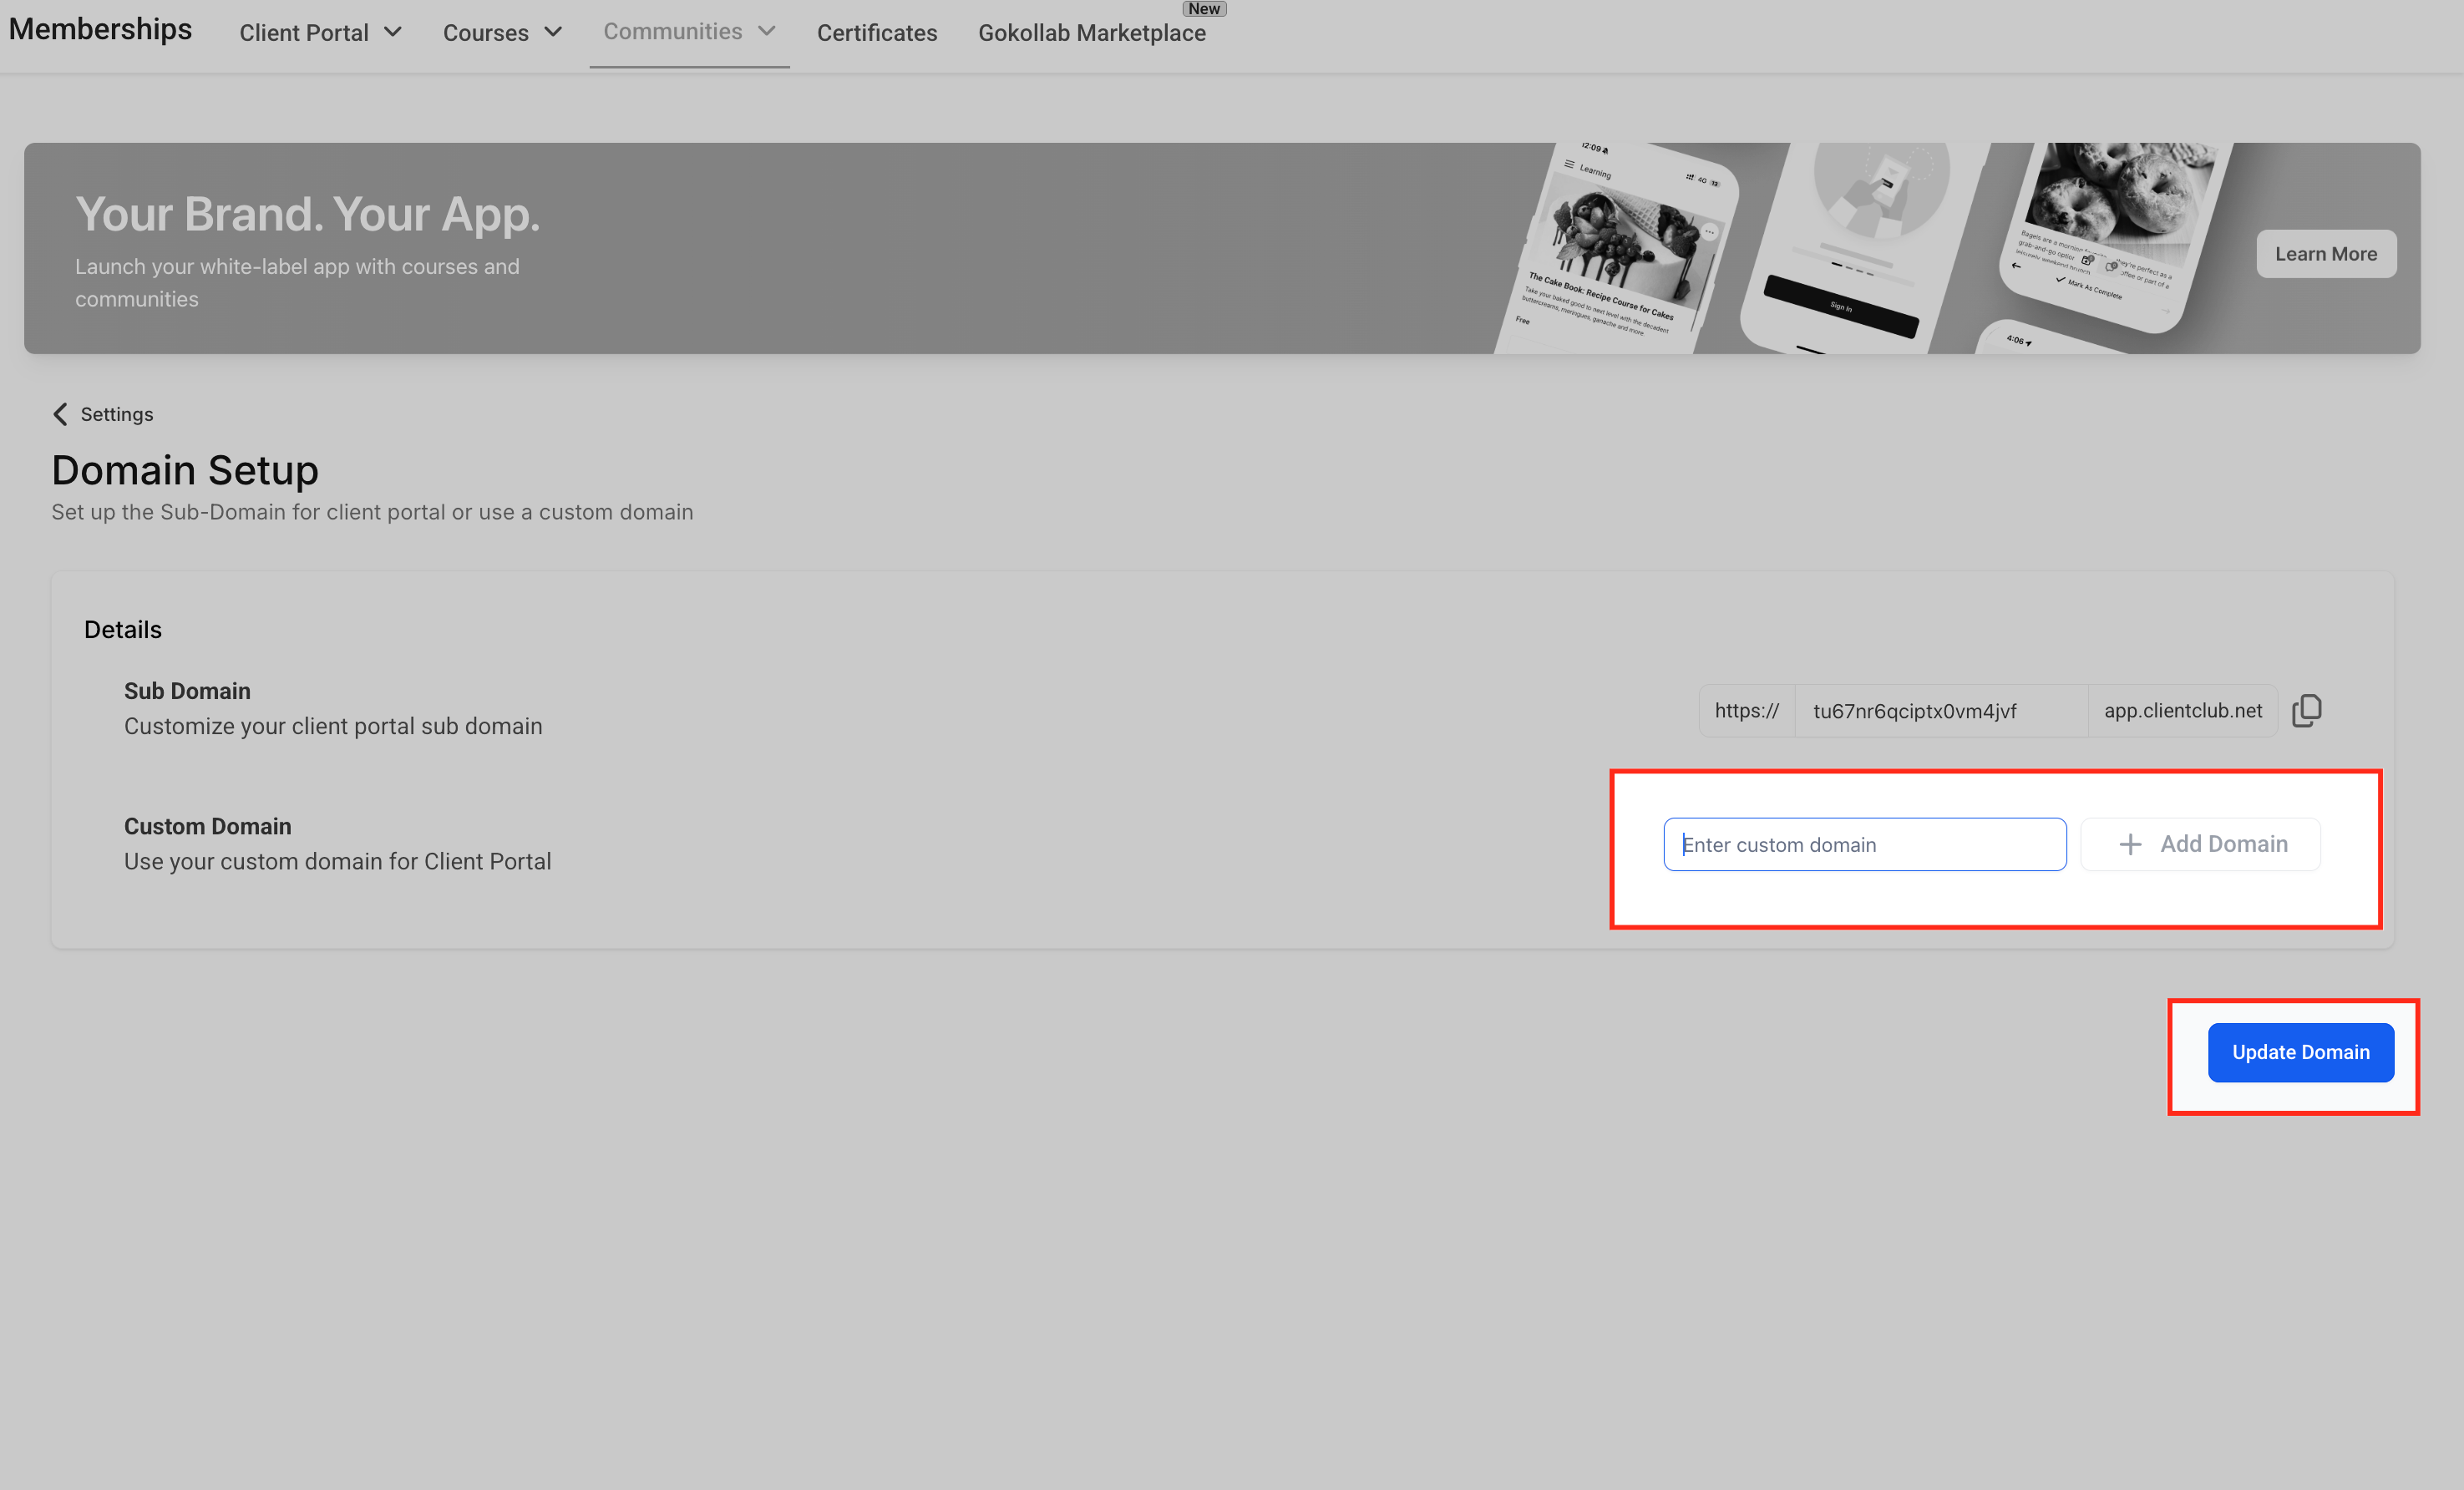Go back via Settings link
The height and width of the screenshot is (1490, 2464).
tap(116, 414)
